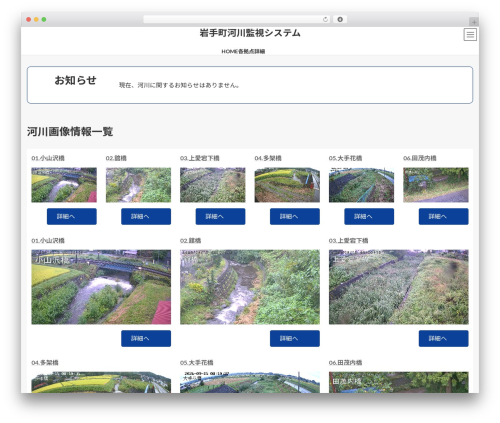The image size is (500, 423).
Task: Click the 01.小山沢橋 label above the six-row thumbnail
Action: pyautogui.click(x=48, y=158)
